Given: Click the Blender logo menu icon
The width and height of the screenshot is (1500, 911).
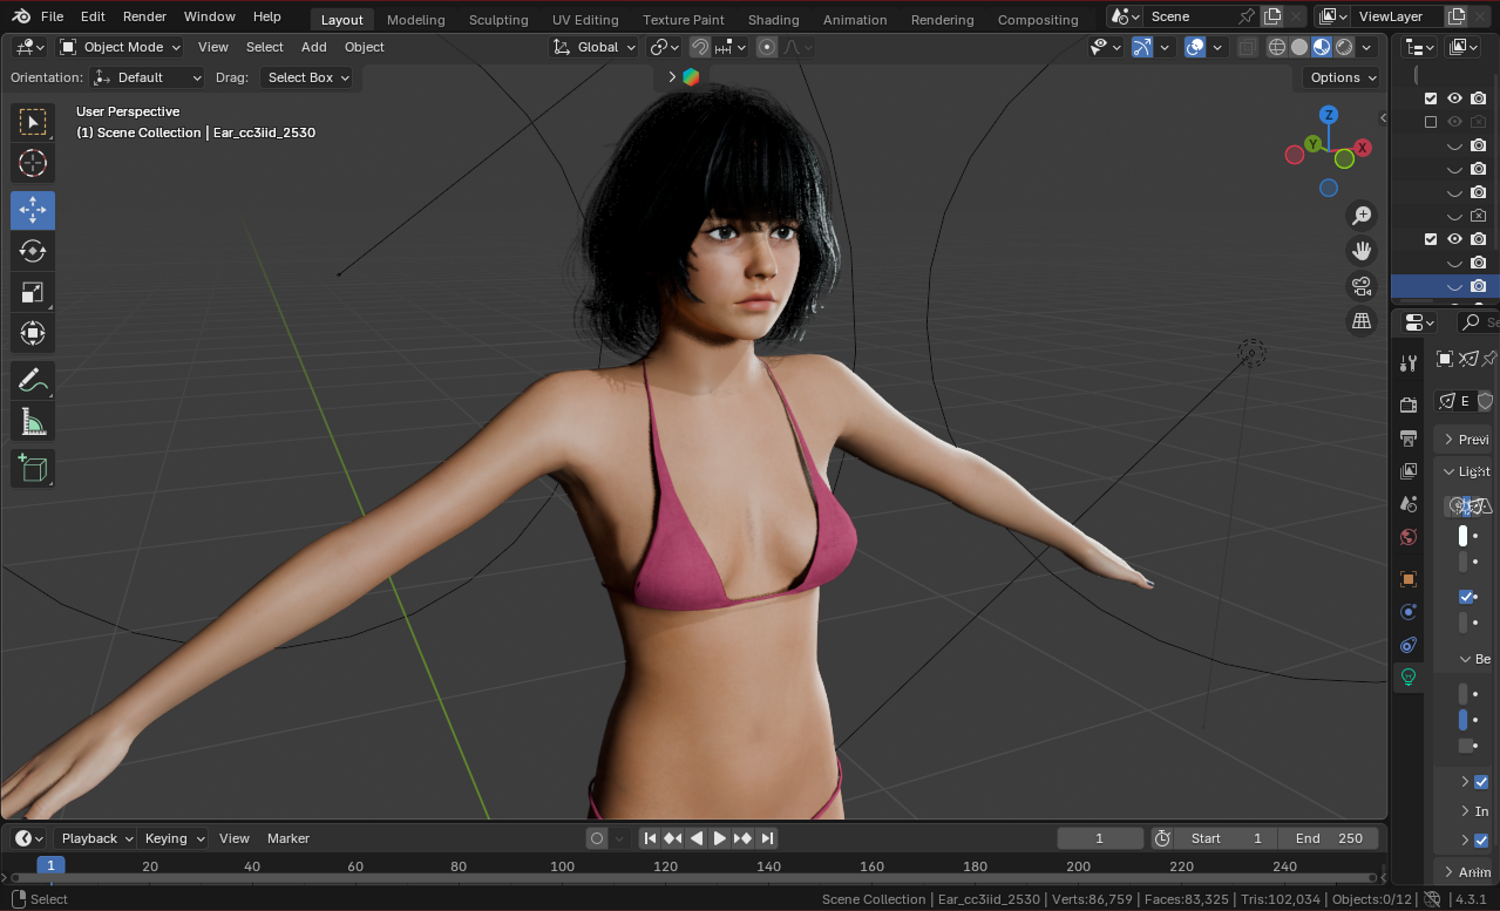Looking at the screenshot, I should pyautogui.click(x=21, y=17).
